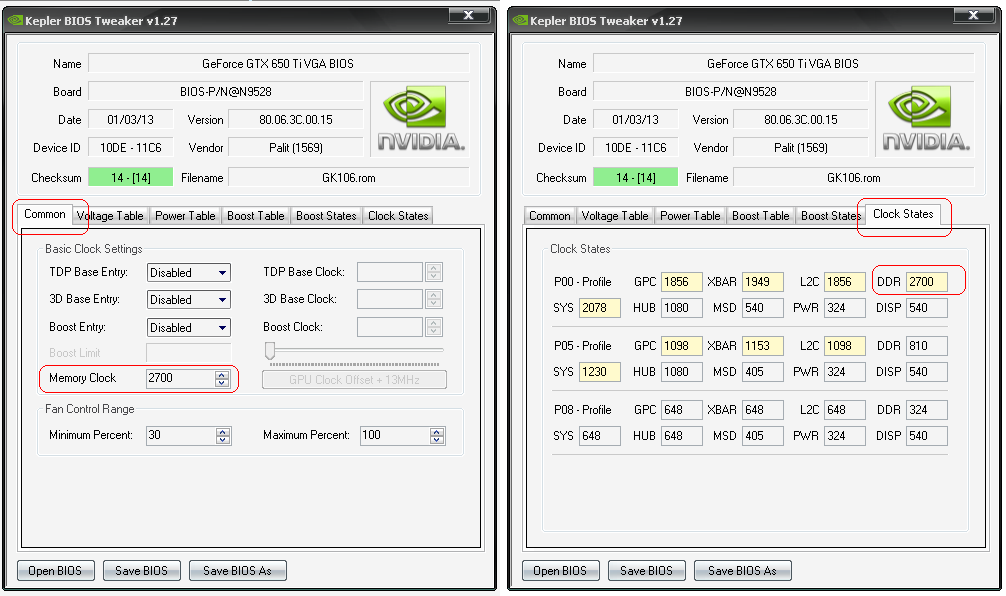This screenshot has width=1006, height=596.
Task: Switch to Voltage Table tab in the left window
Action: pos(110,216)
